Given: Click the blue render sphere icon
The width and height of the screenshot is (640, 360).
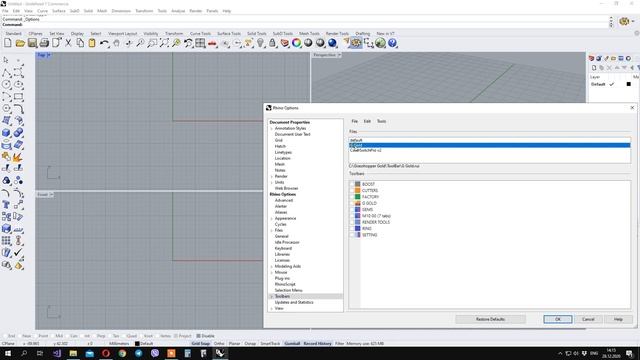Looking at the screenshot, I should coord(332,43).
